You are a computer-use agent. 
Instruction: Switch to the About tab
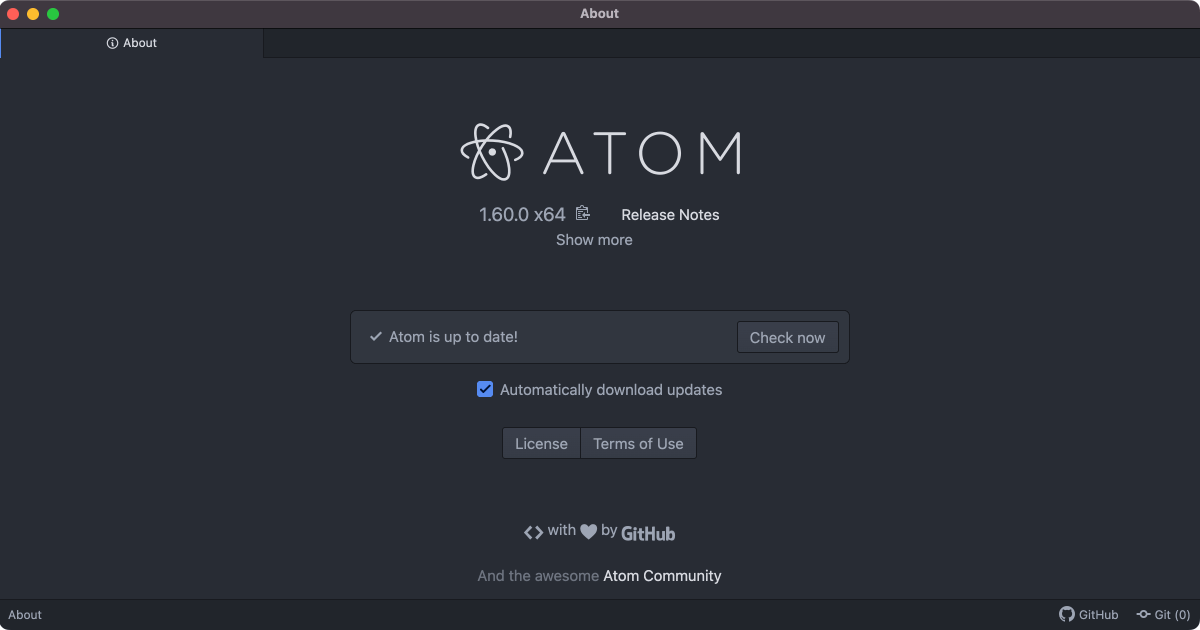[132, 43]
